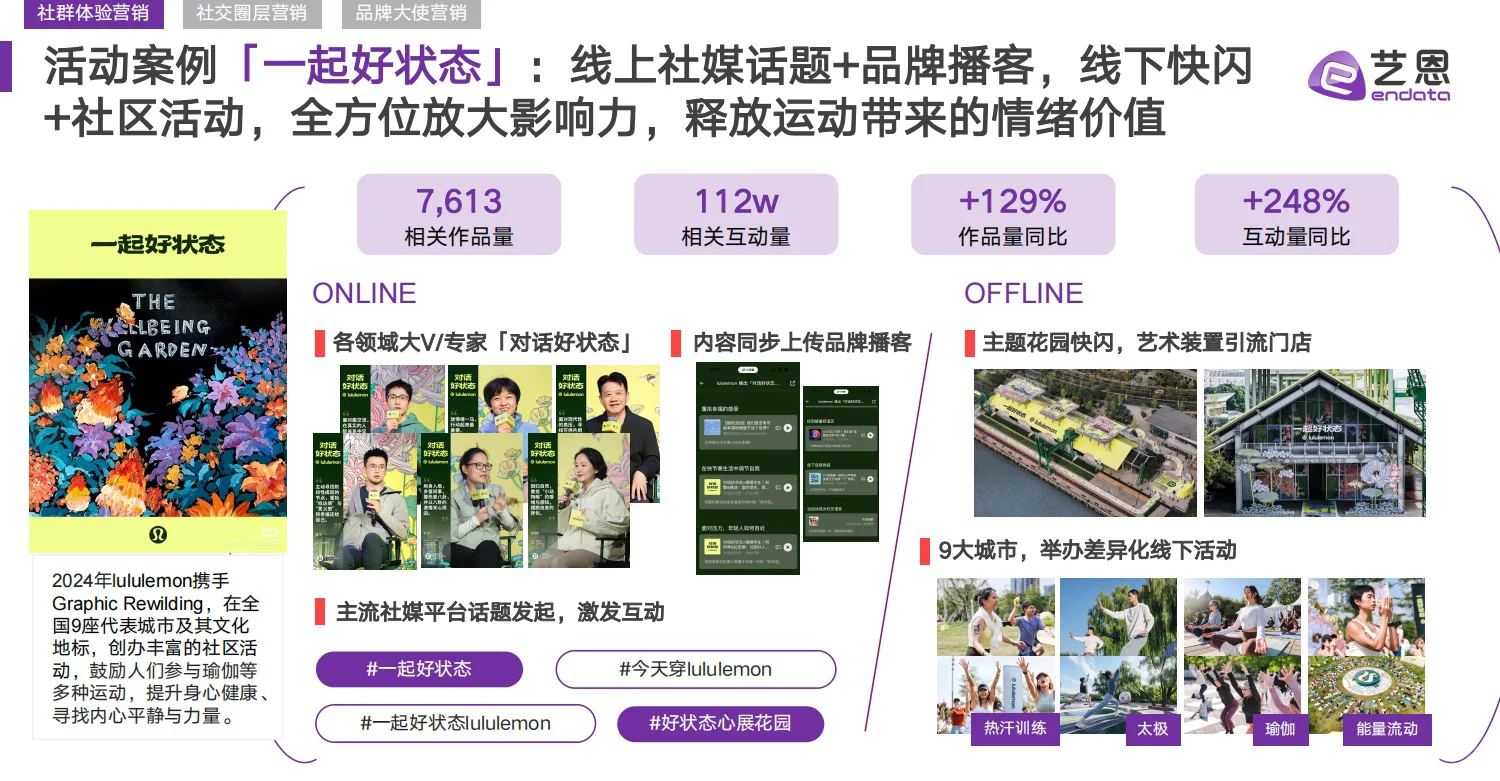
Task: Switch to the 社交圈层营销 tab
Action: point(251,13)
